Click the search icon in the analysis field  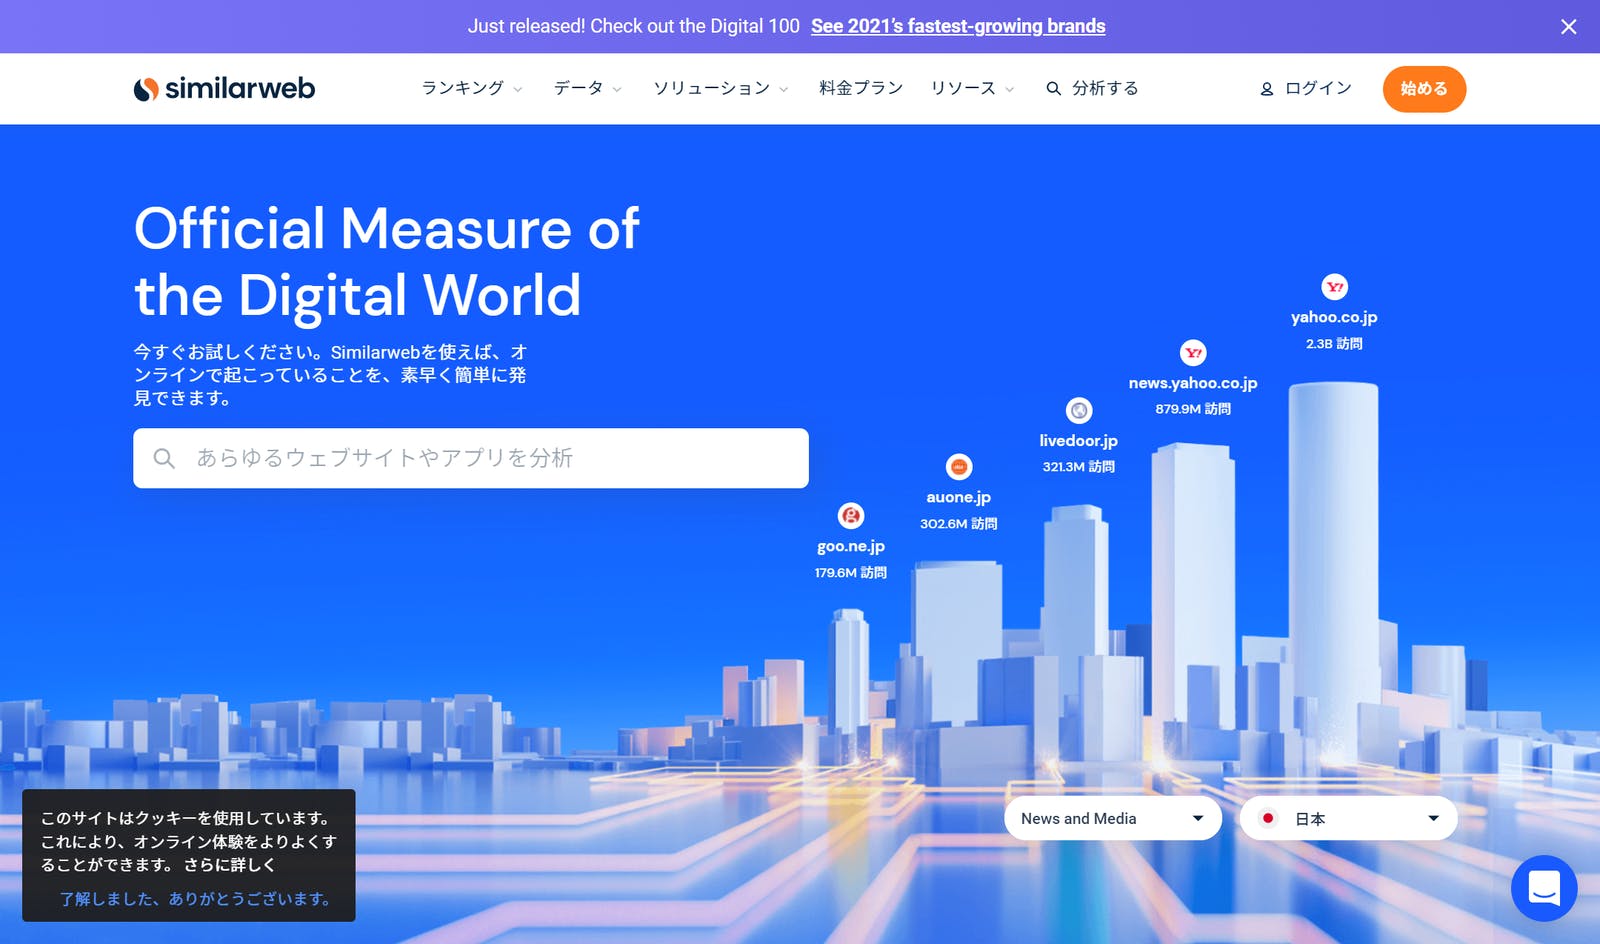tap(164, 458)
